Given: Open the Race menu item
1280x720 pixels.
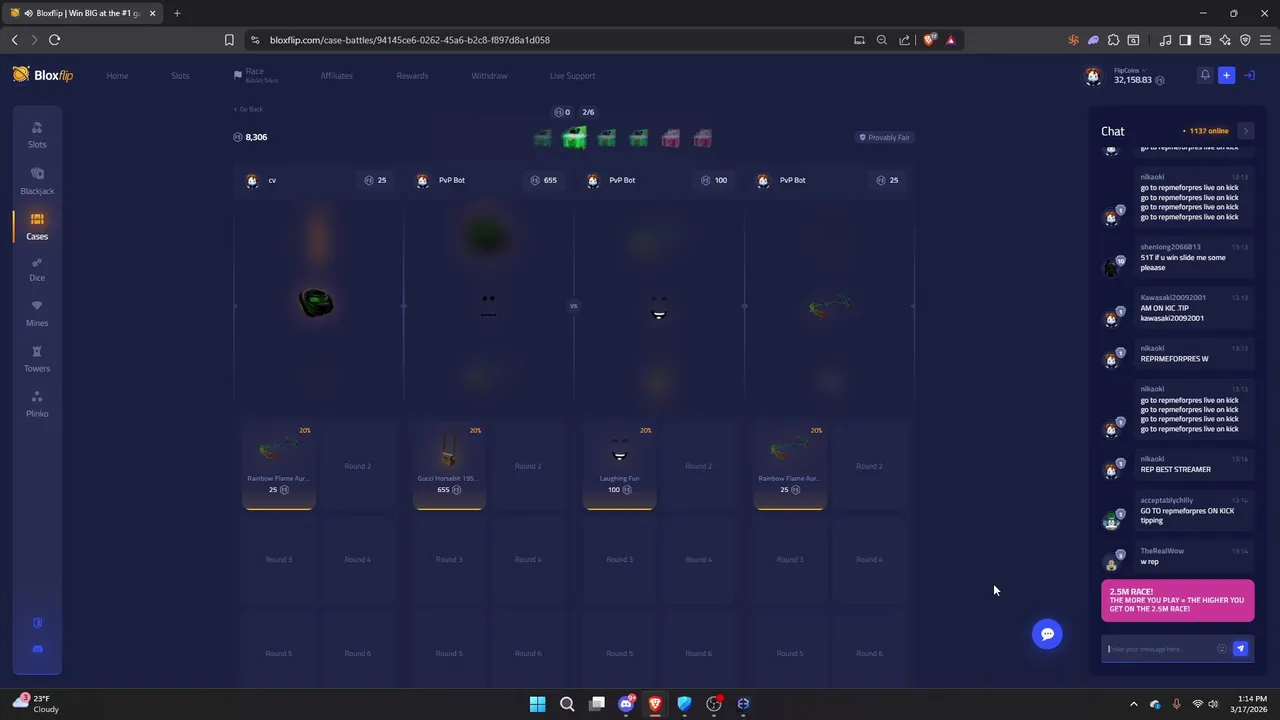Looking at the screenshot, I should pos(256,75).
